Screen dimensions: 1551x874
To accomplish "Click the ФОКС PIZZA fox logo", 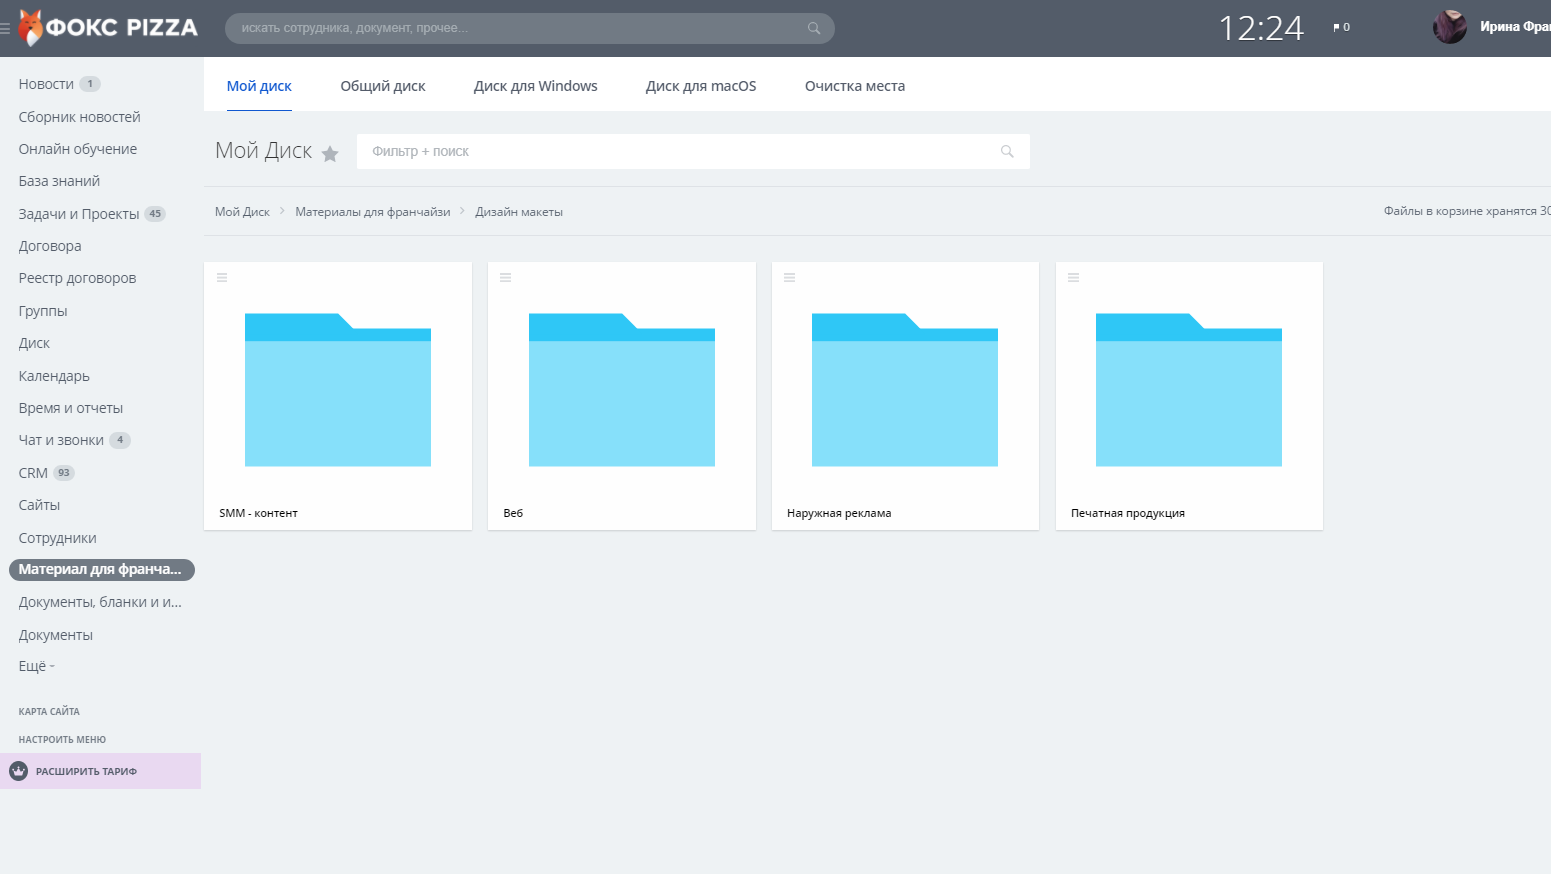I will point(108,28).
